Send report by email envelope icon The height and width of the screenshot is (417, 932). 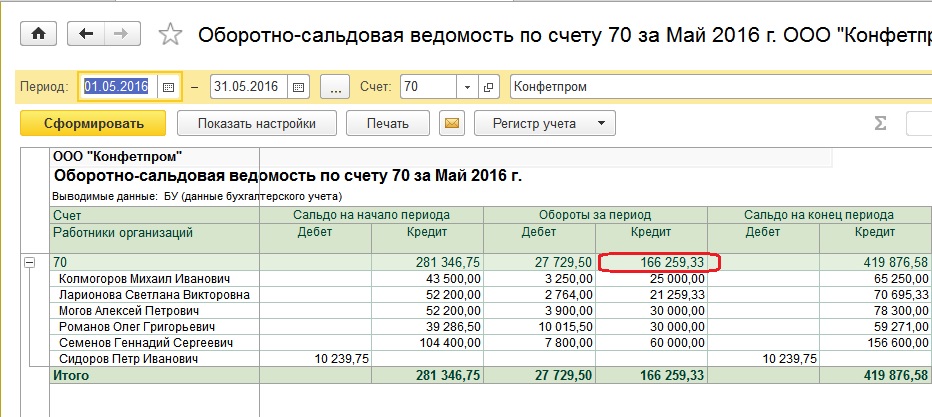tap(452, 124)
